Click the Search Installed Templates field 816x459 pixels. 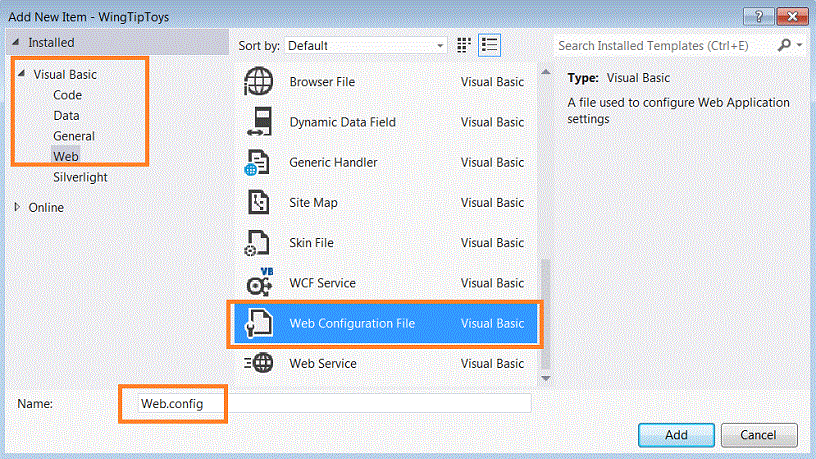pyautogui.click(x=665, y=45)
